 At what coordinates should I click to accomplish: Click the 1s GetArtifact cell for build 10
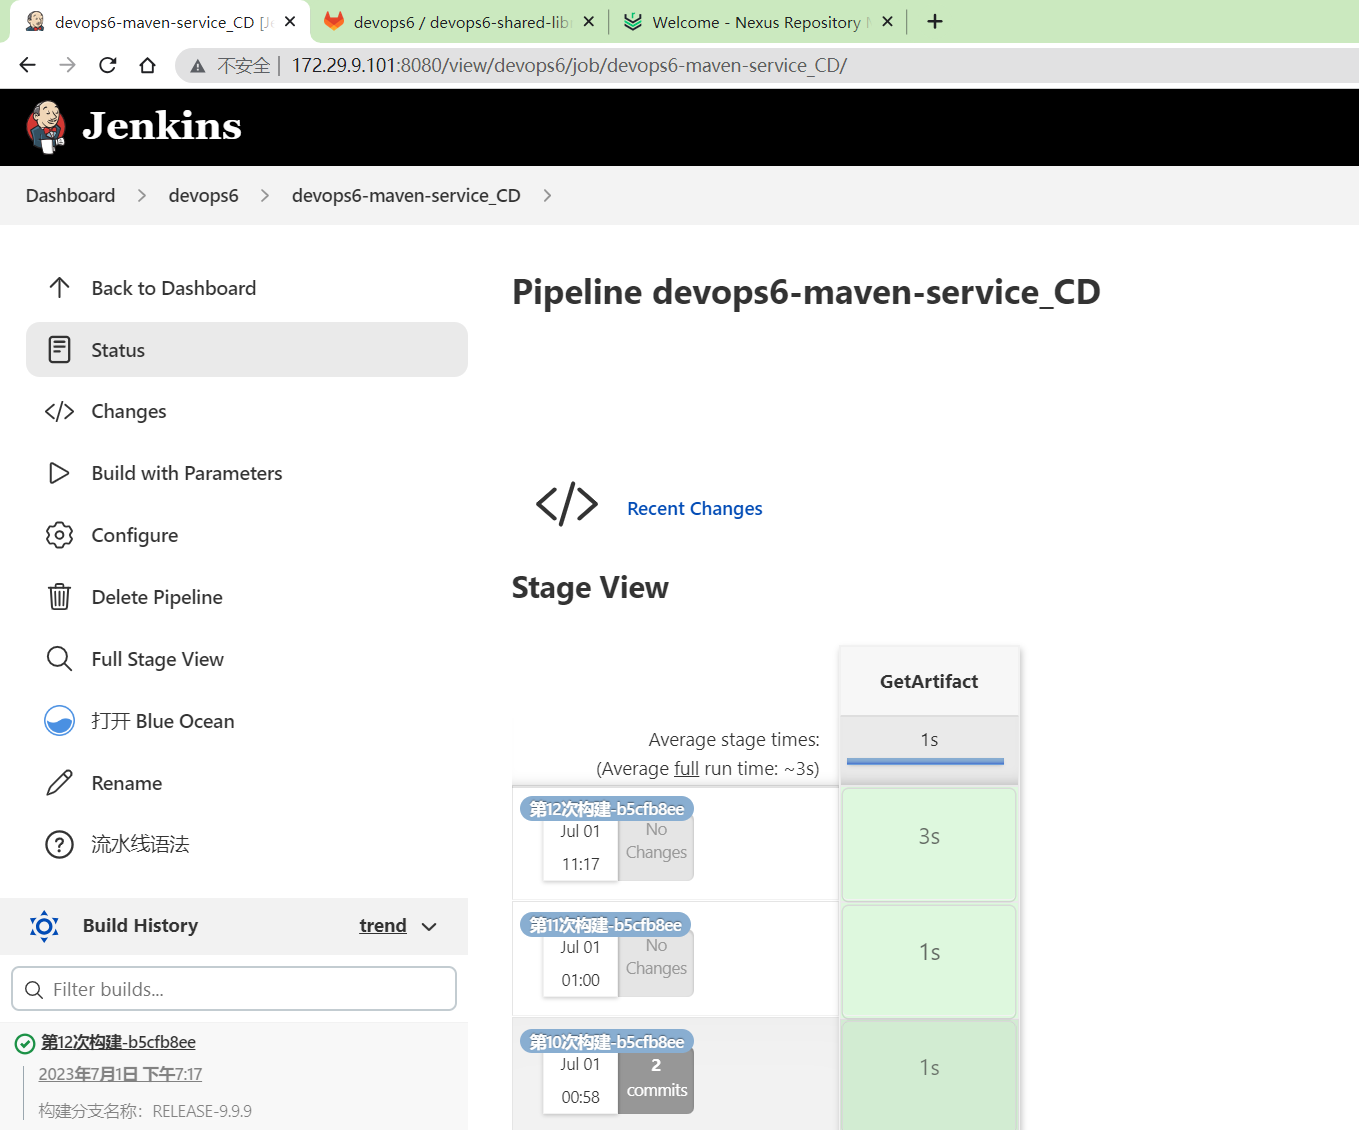[929, 1076]
